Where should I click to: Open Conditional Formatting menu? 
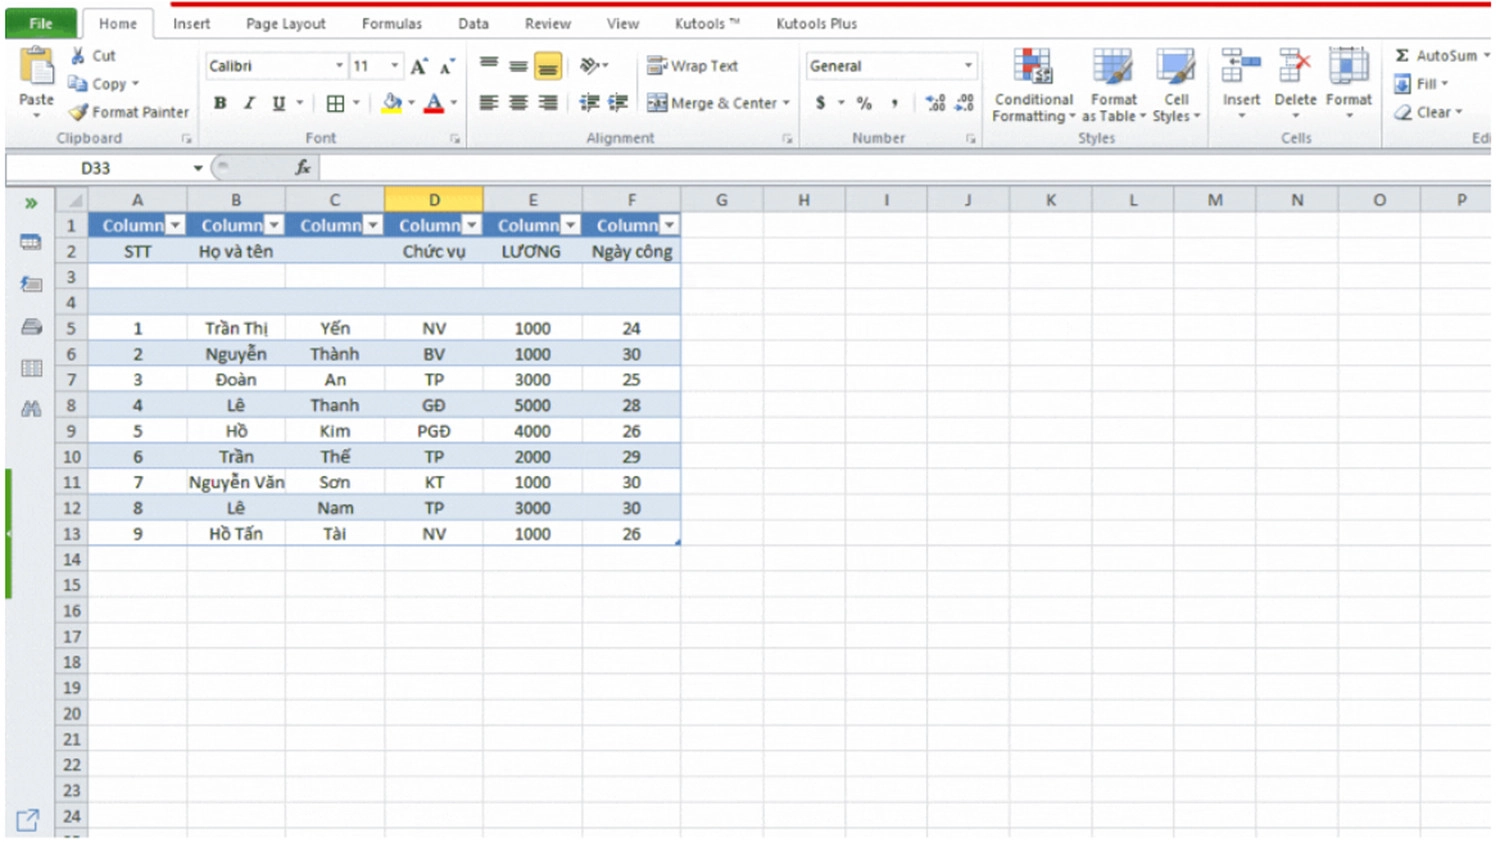point(1034,86)
